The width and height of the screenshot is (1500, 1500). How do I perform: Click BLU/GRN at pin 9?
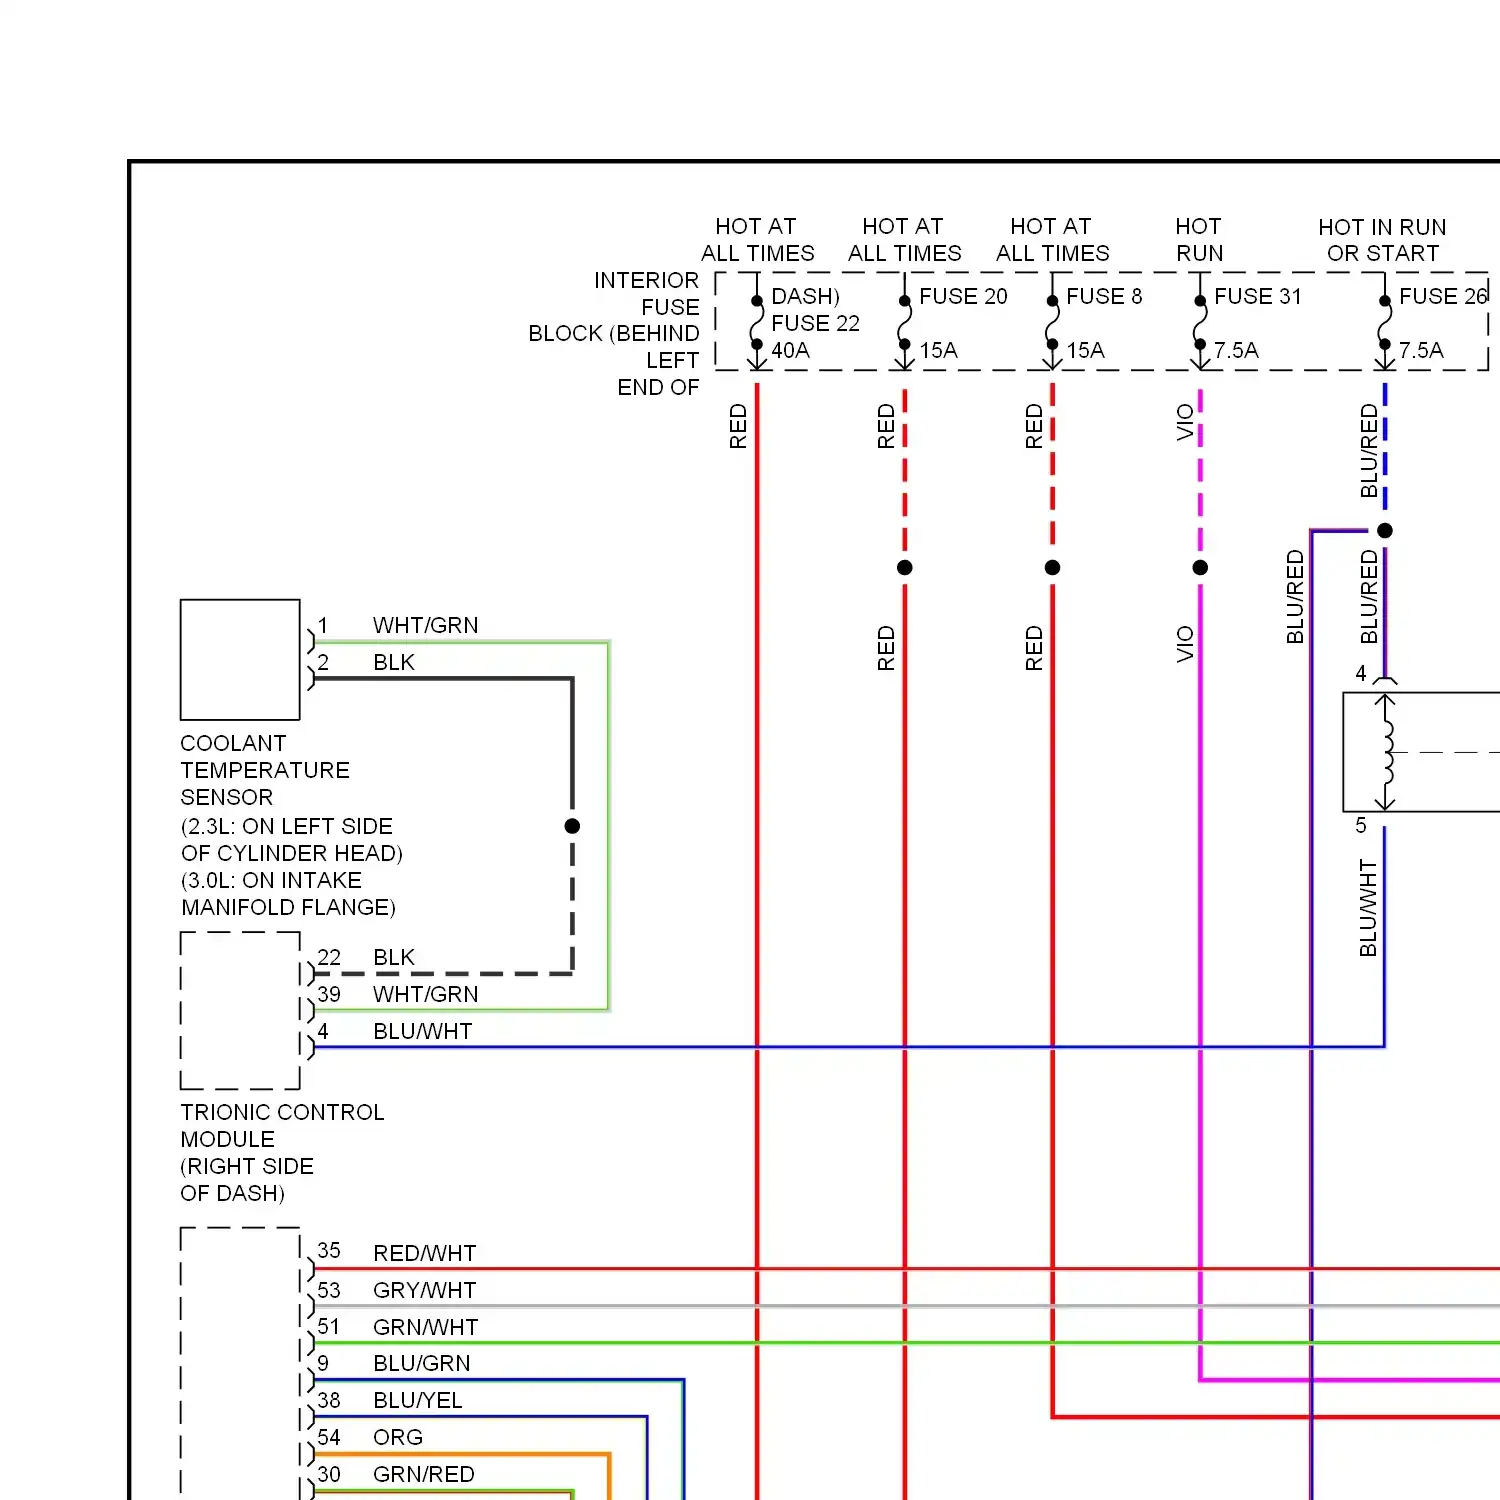tap(421, 1363)
